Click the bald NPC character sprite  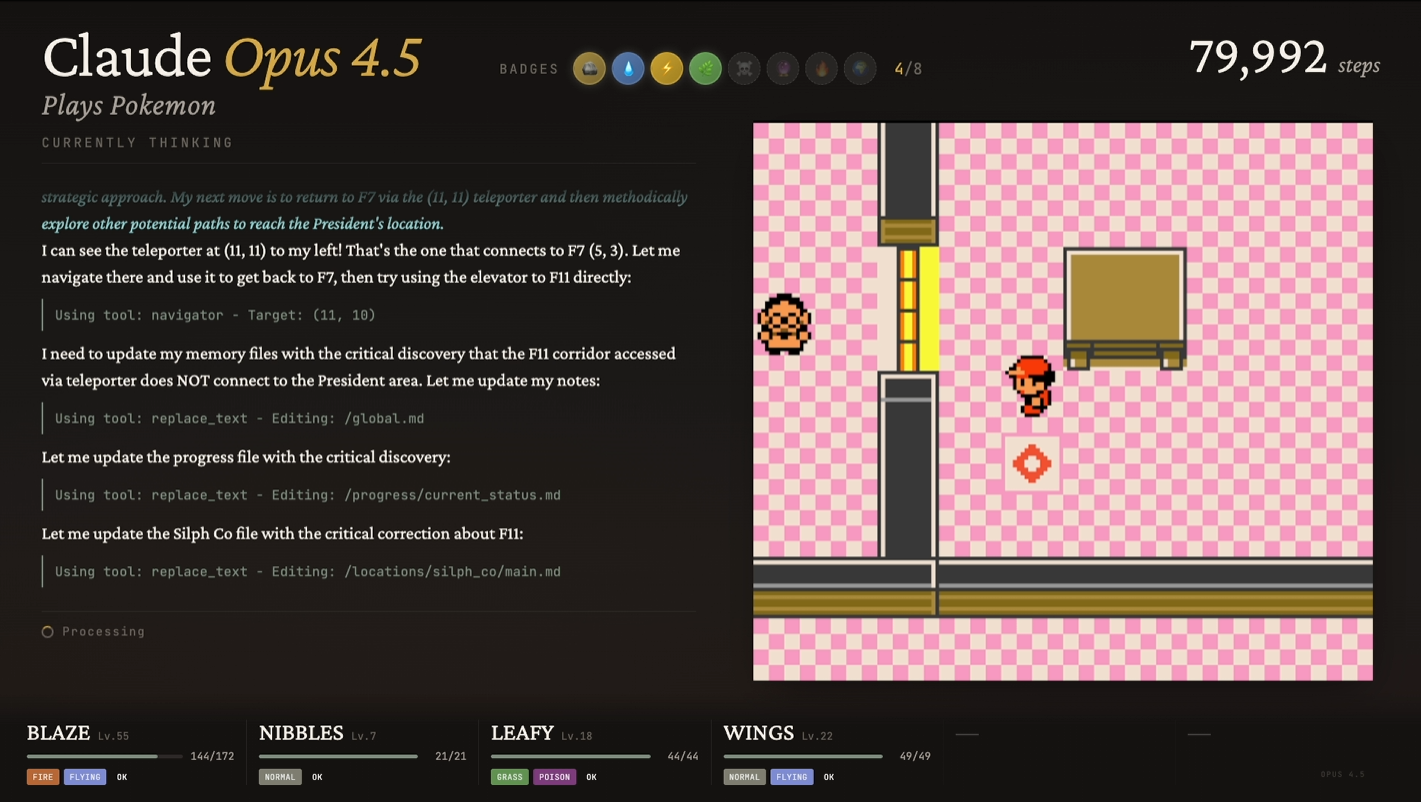coord(784,324)
